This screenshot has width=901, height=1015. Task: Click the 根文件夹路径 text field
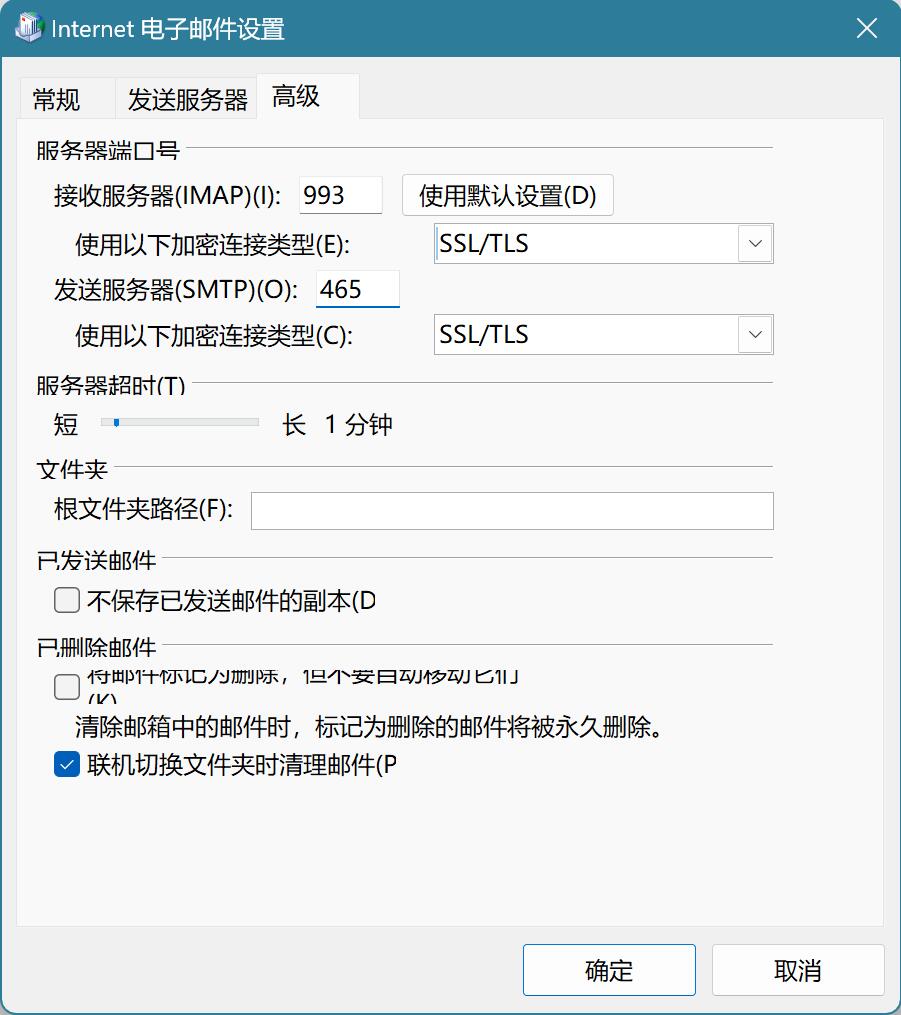point(512,510)
